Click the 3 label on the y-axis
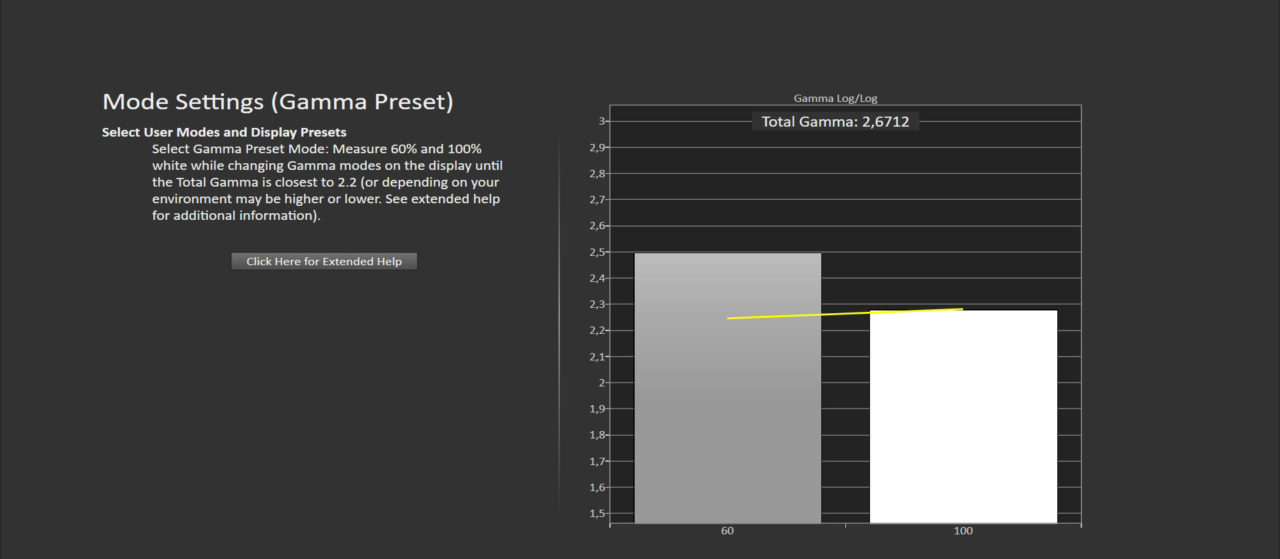1280x559 pixels. click(x=602, y=121)
